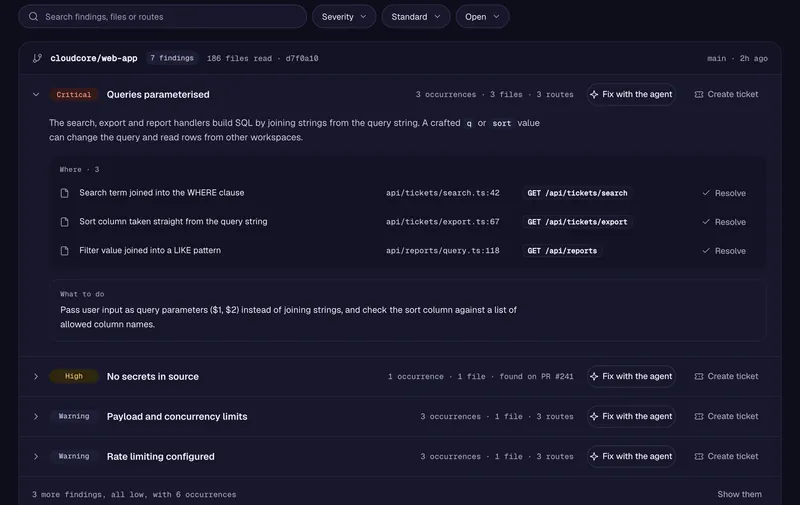Click 'Search term joined into the WHERE clause'
The height and width of the screenshot is (505, 800).
161,193
